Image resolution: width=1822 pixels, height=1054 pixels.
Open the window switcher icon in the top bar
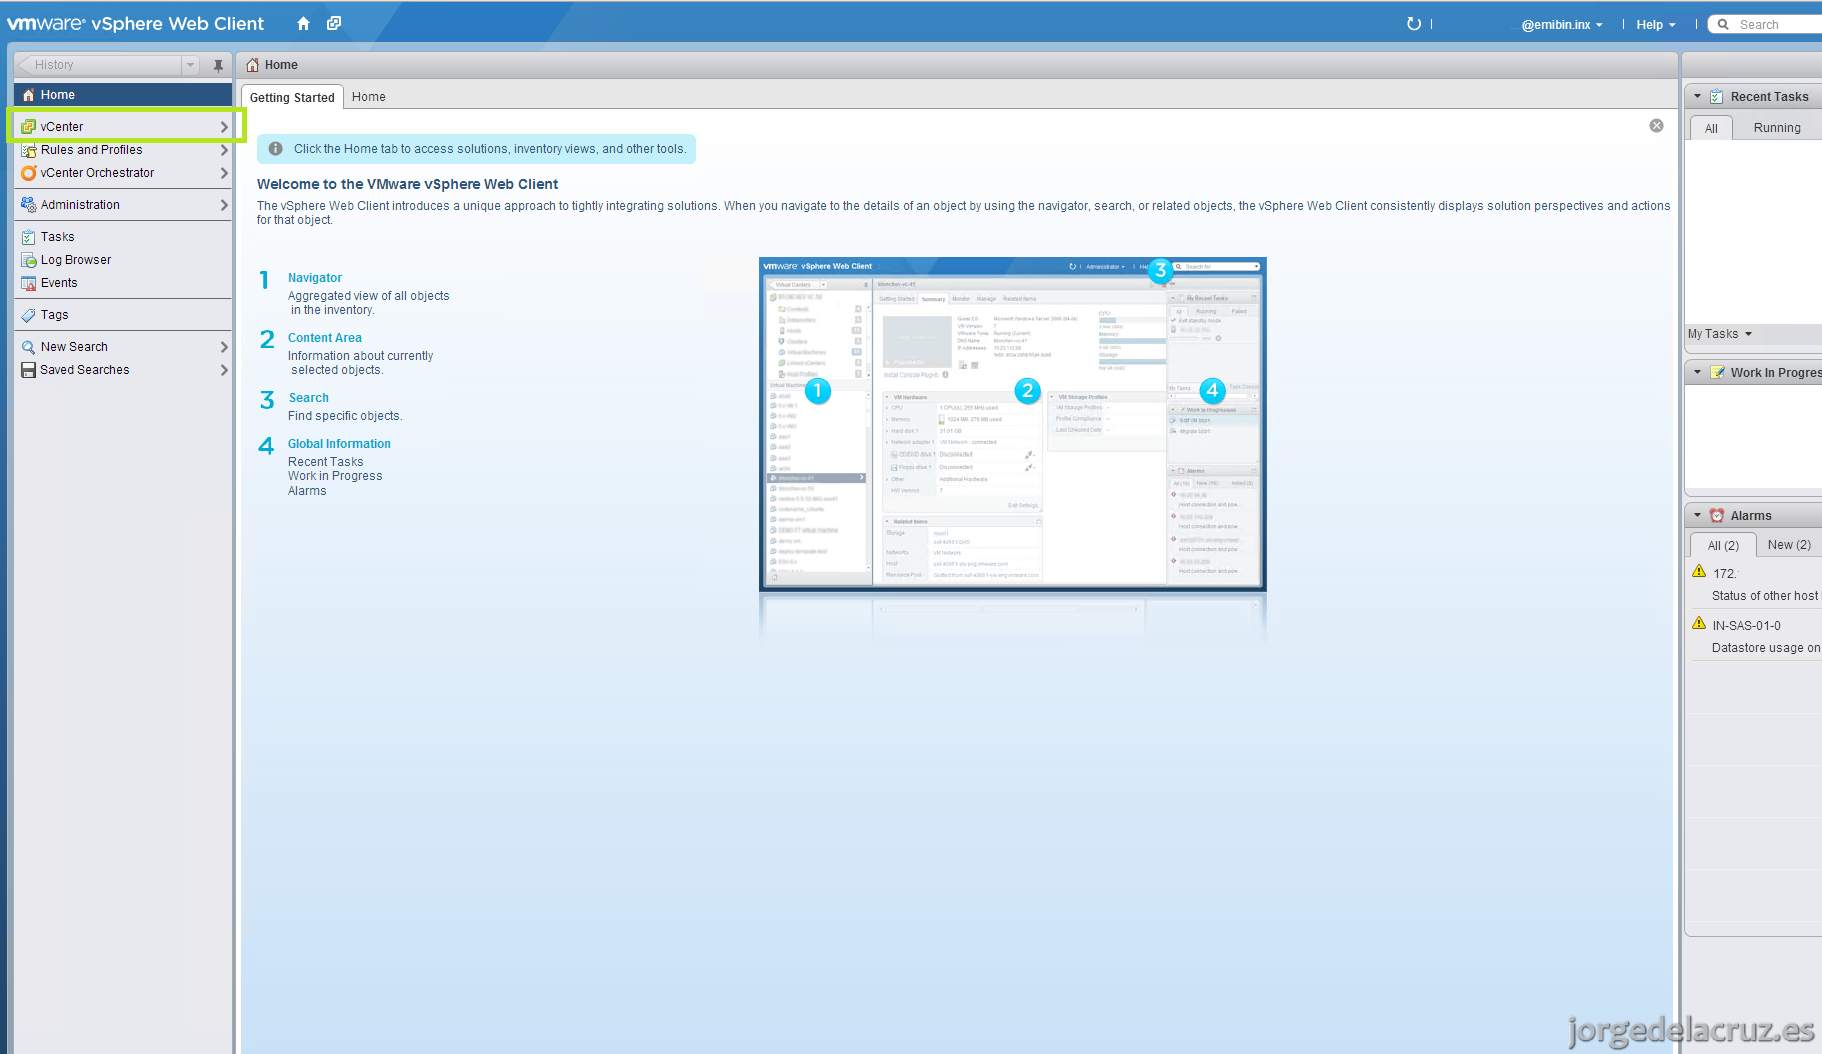pos(334,23)
